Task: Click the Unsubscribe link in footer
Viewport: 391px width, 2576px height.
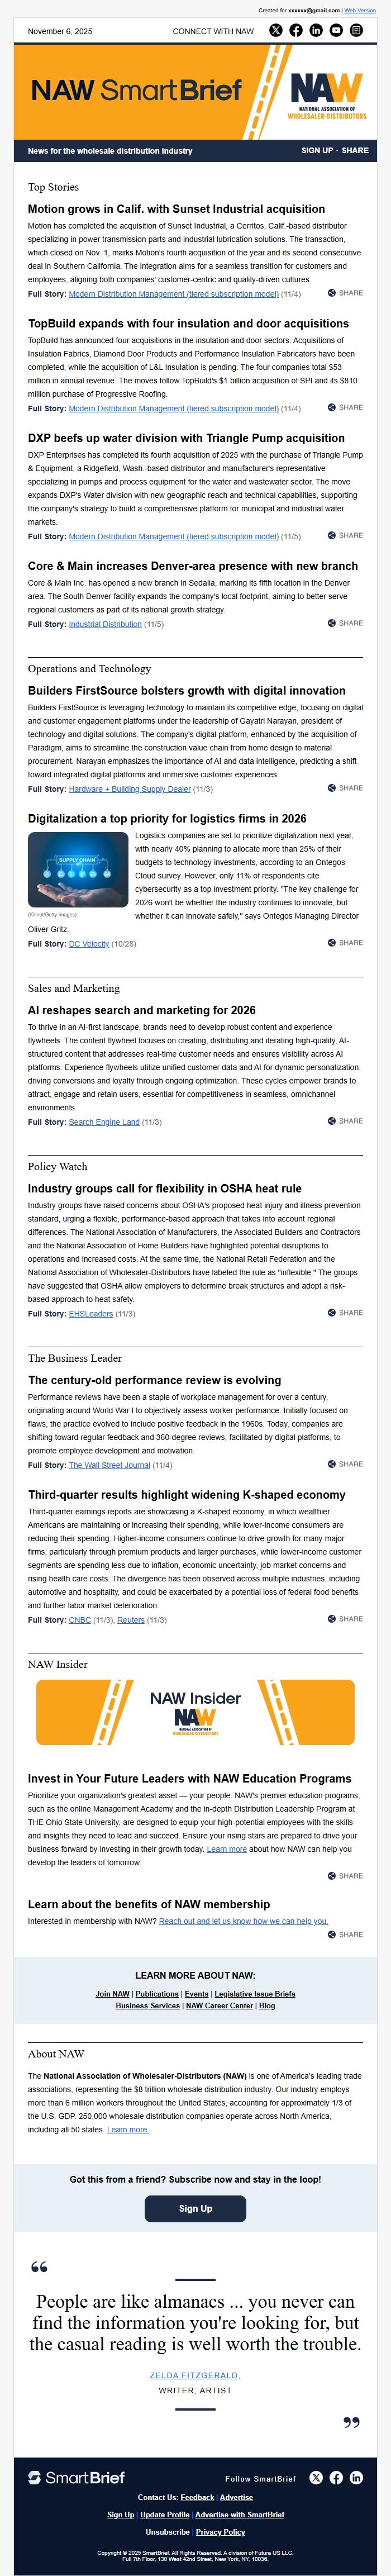Action: pyautogui.click(x=167, y=2531)
